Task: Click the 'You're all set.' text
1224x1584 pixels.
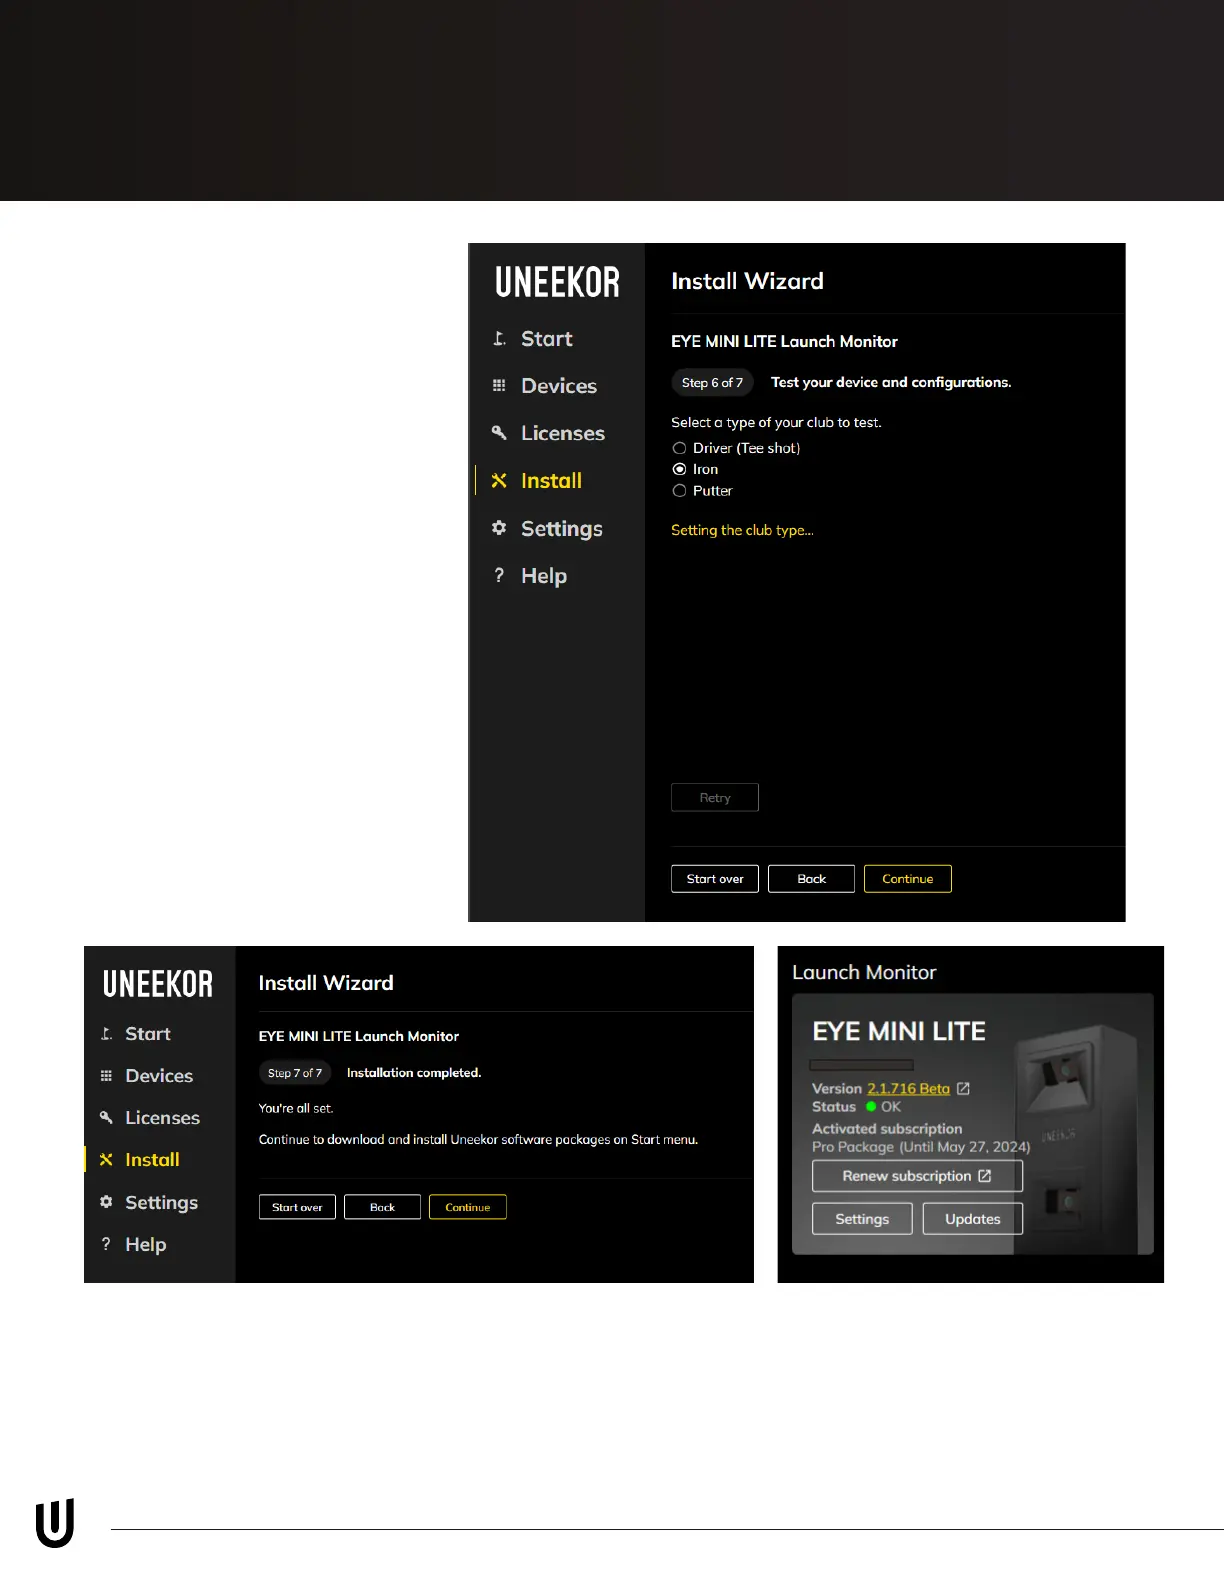Action: click(x=296, y=1108)
